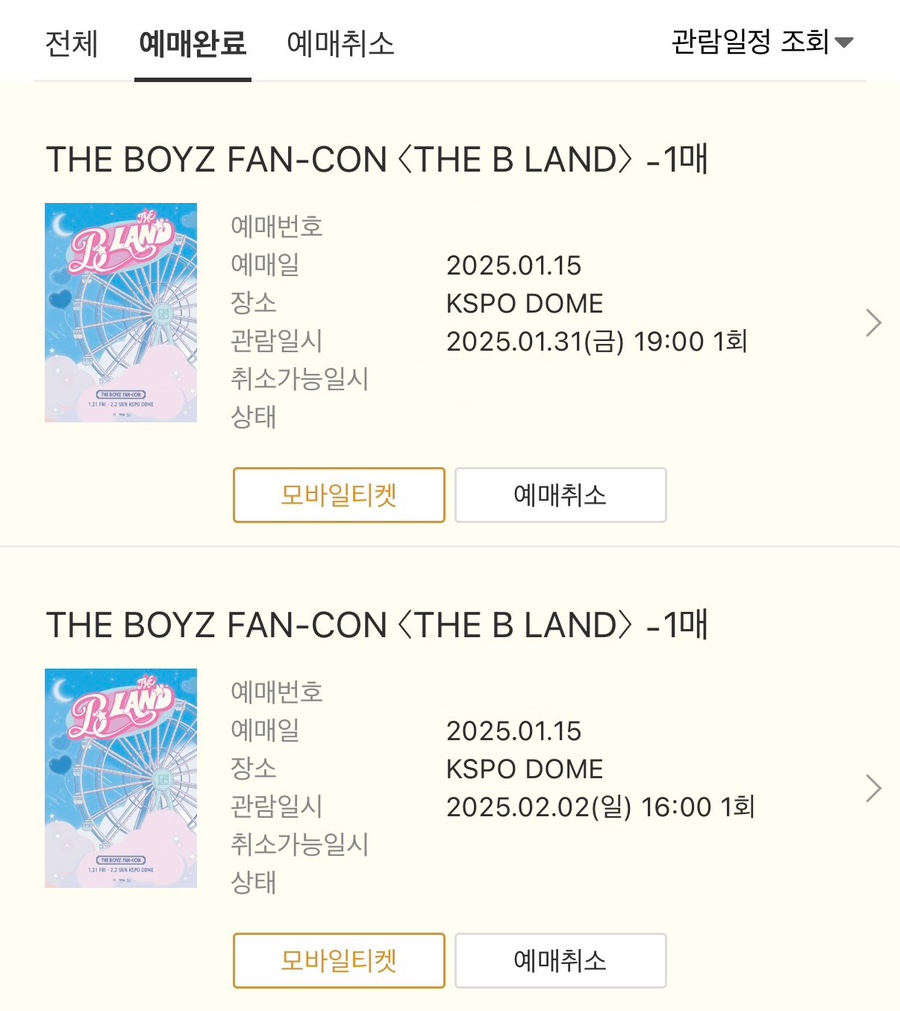
Task: Open 모바일티켓 for the 01.31 show
Action: [339, 495]
